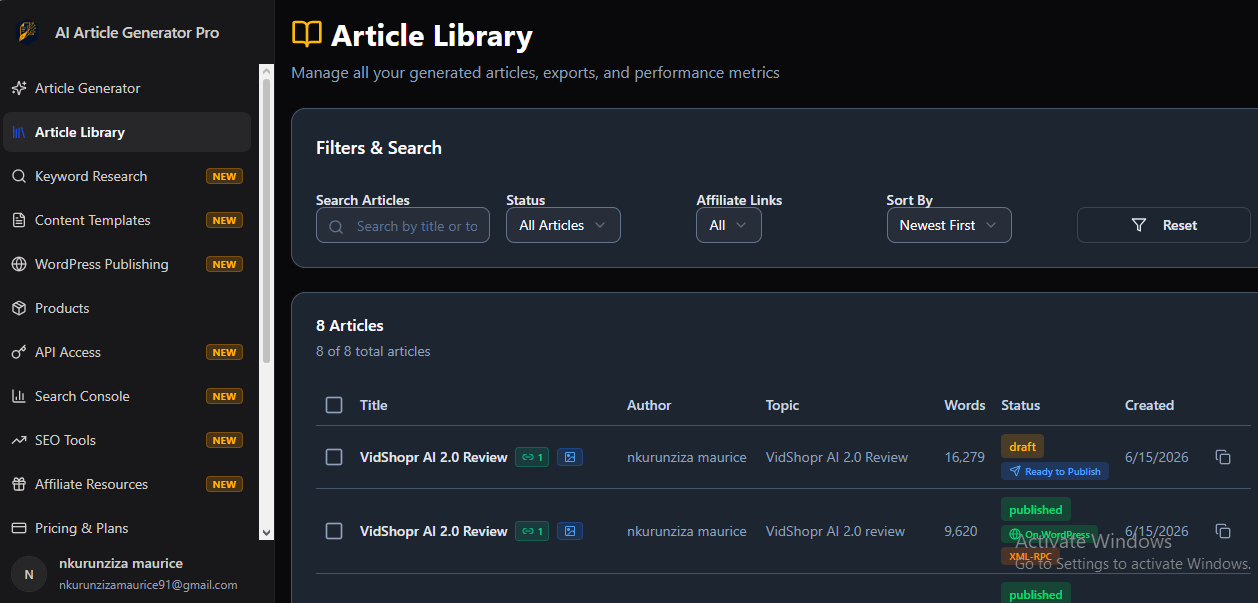Open the Status dropdown showing All Articles
Image resolution: width=1258 pixels, height=603 pixels.
pyautogui.click(x=563, y=225)
